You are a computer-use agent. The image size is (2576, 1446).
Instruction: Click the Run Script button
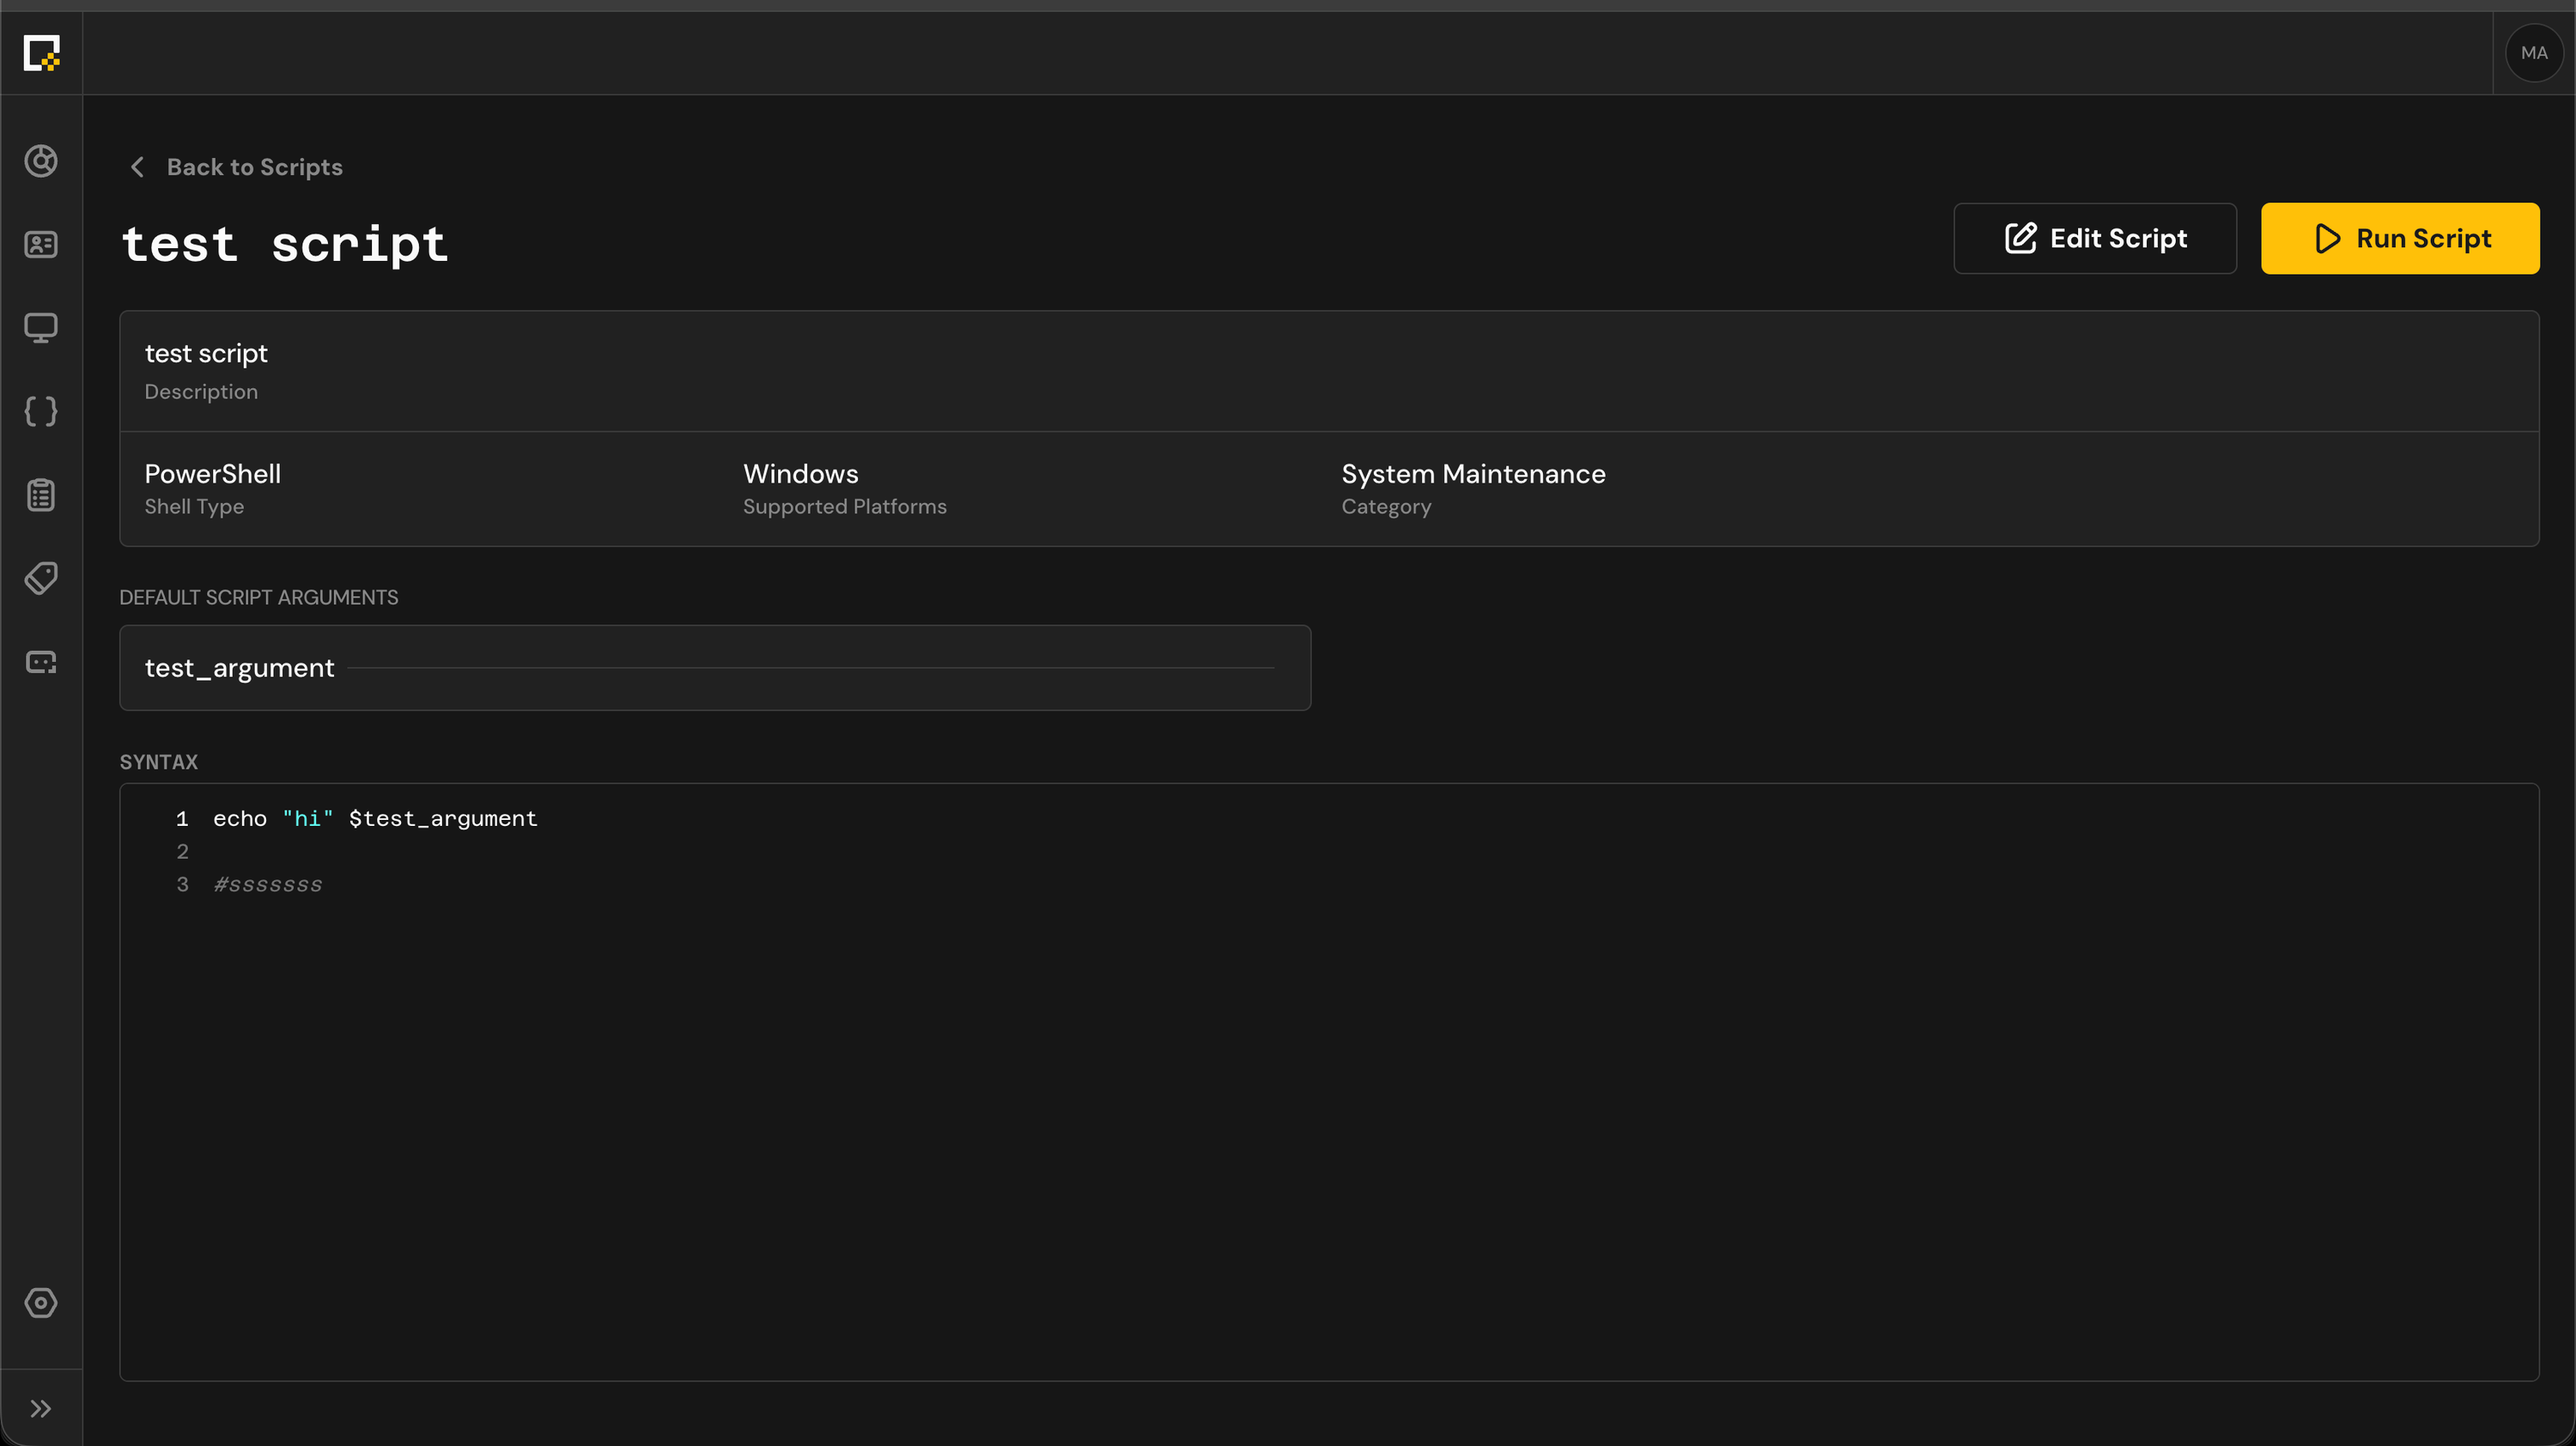2400,238
